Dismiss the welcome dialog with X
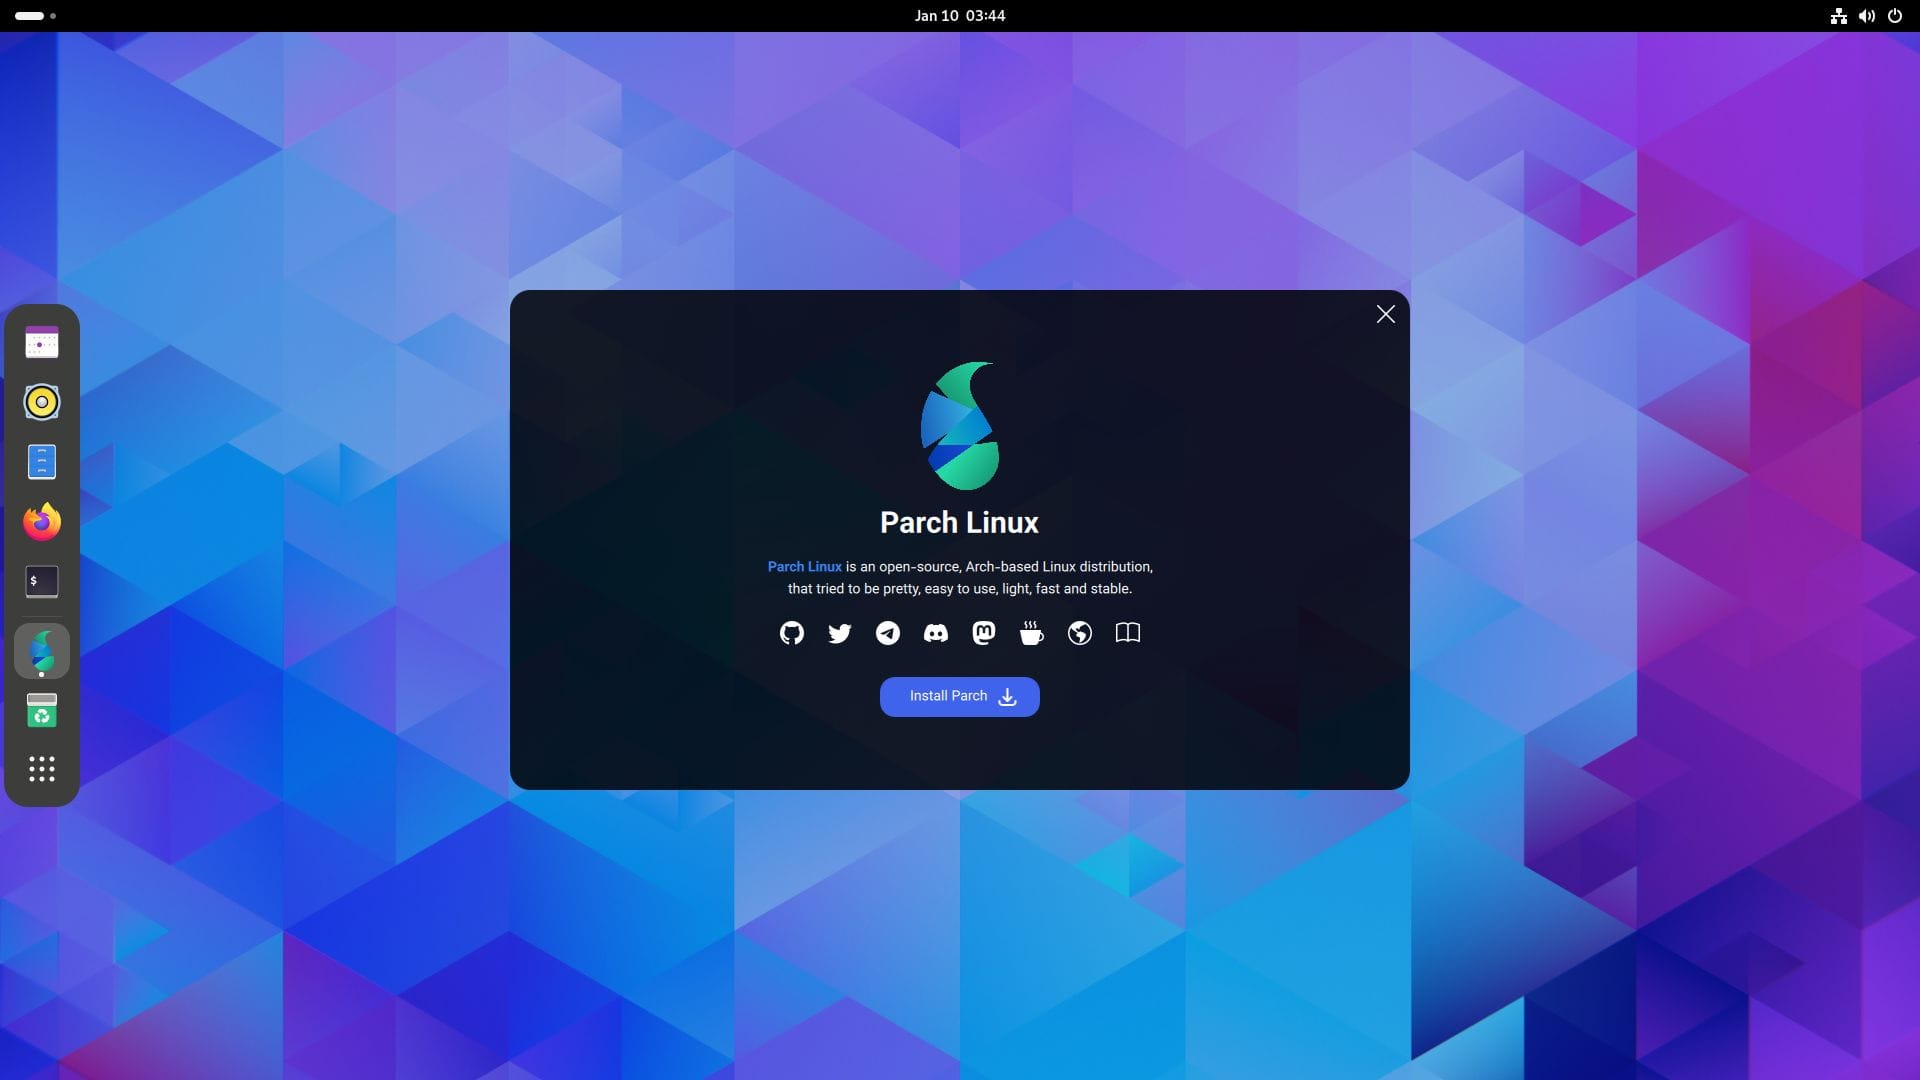Viewport: 1920px width, 1080px height. click(x=1385, y=314)
